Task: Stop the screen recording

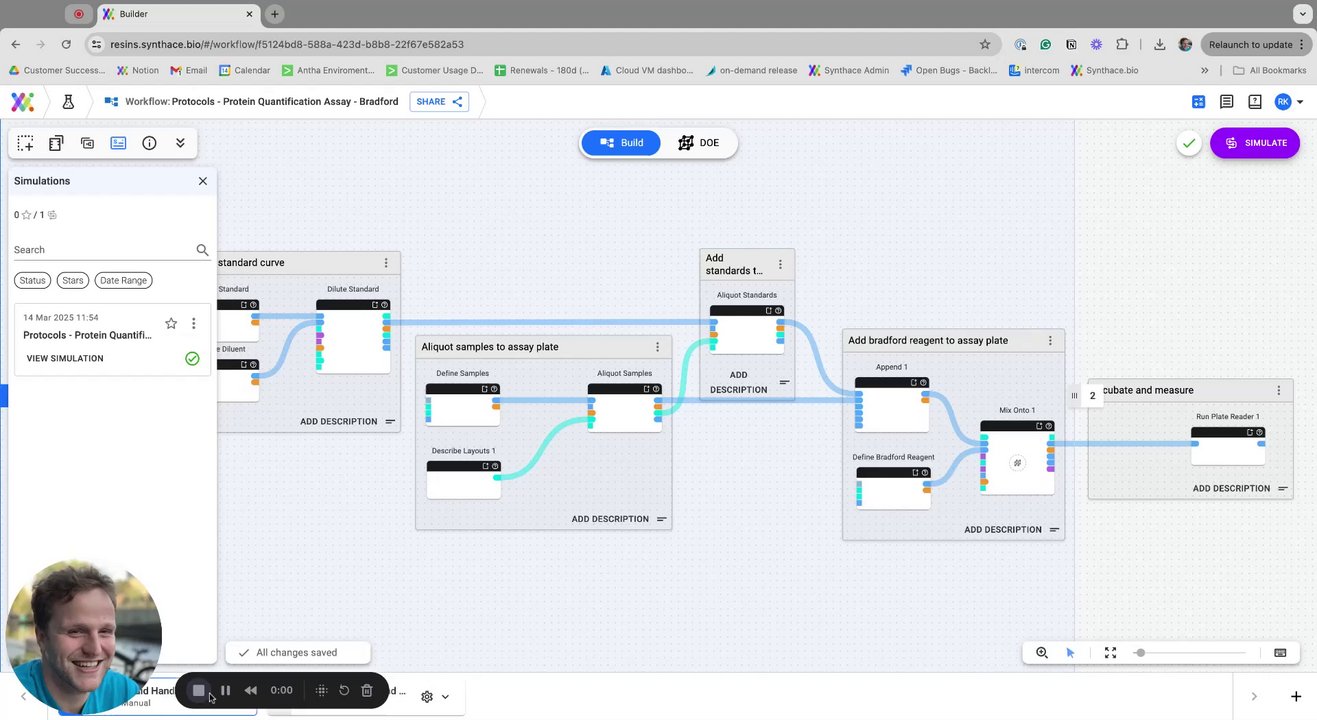Action: [198, 690]
